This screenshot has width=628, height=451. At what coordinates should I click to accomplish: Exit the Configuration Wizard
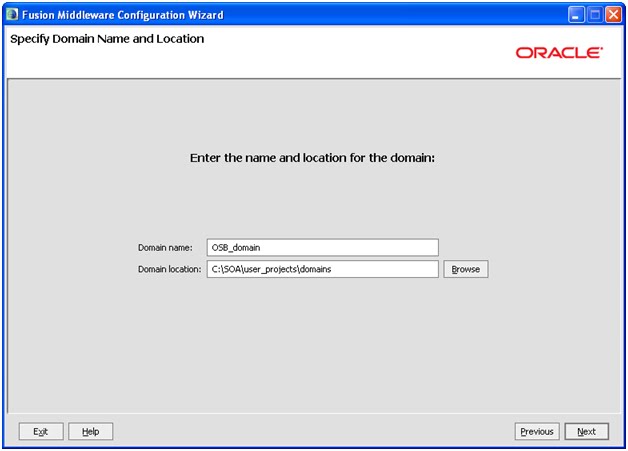coord(41,431)
